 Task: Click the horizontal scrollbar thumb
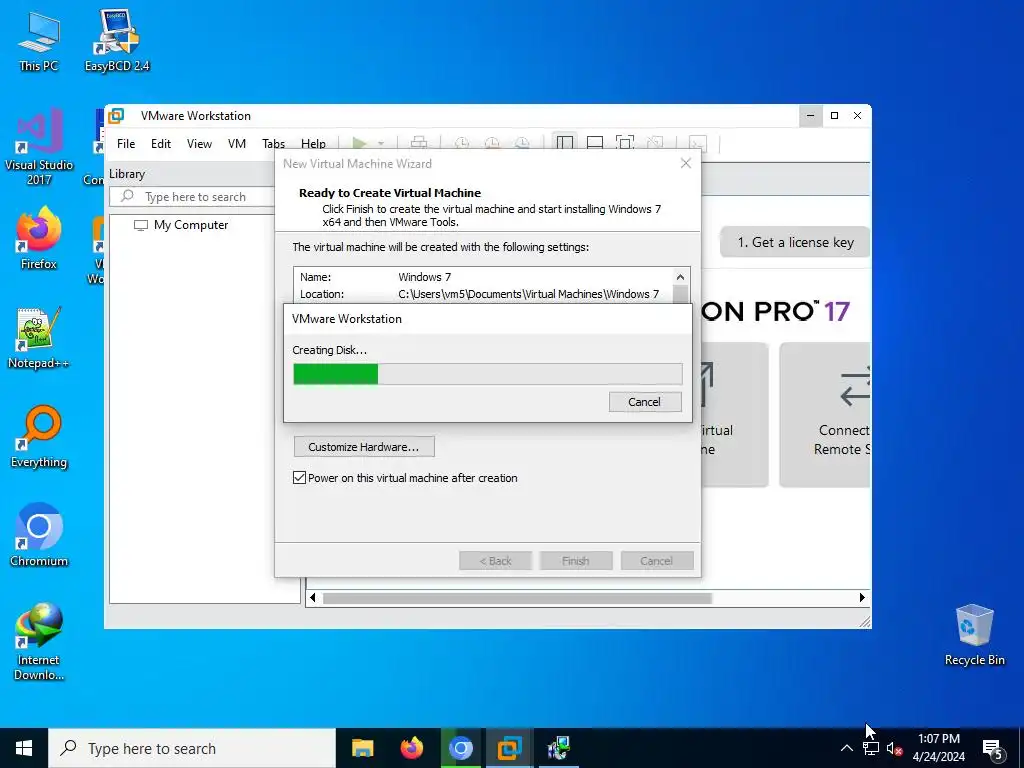(517, 598)
